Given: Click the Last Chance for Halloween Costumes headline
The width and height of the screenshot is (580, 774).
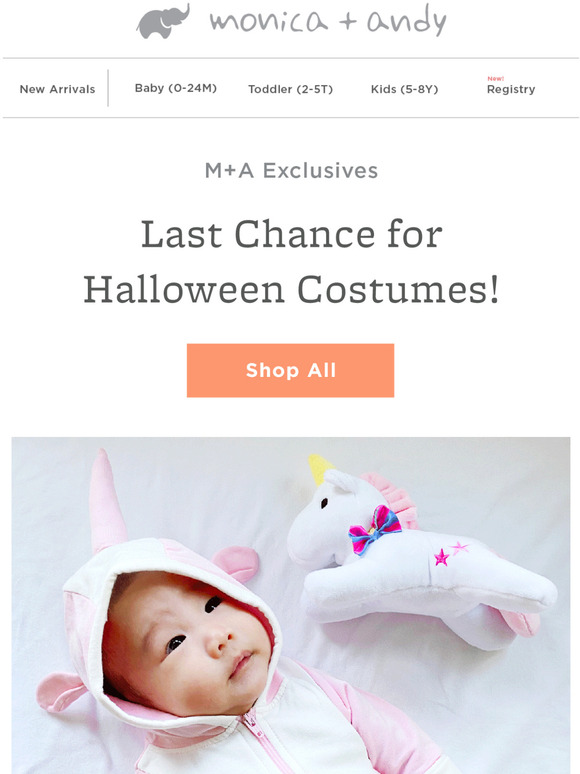Looking at the screenshot, I should click(x=291, y=262).
